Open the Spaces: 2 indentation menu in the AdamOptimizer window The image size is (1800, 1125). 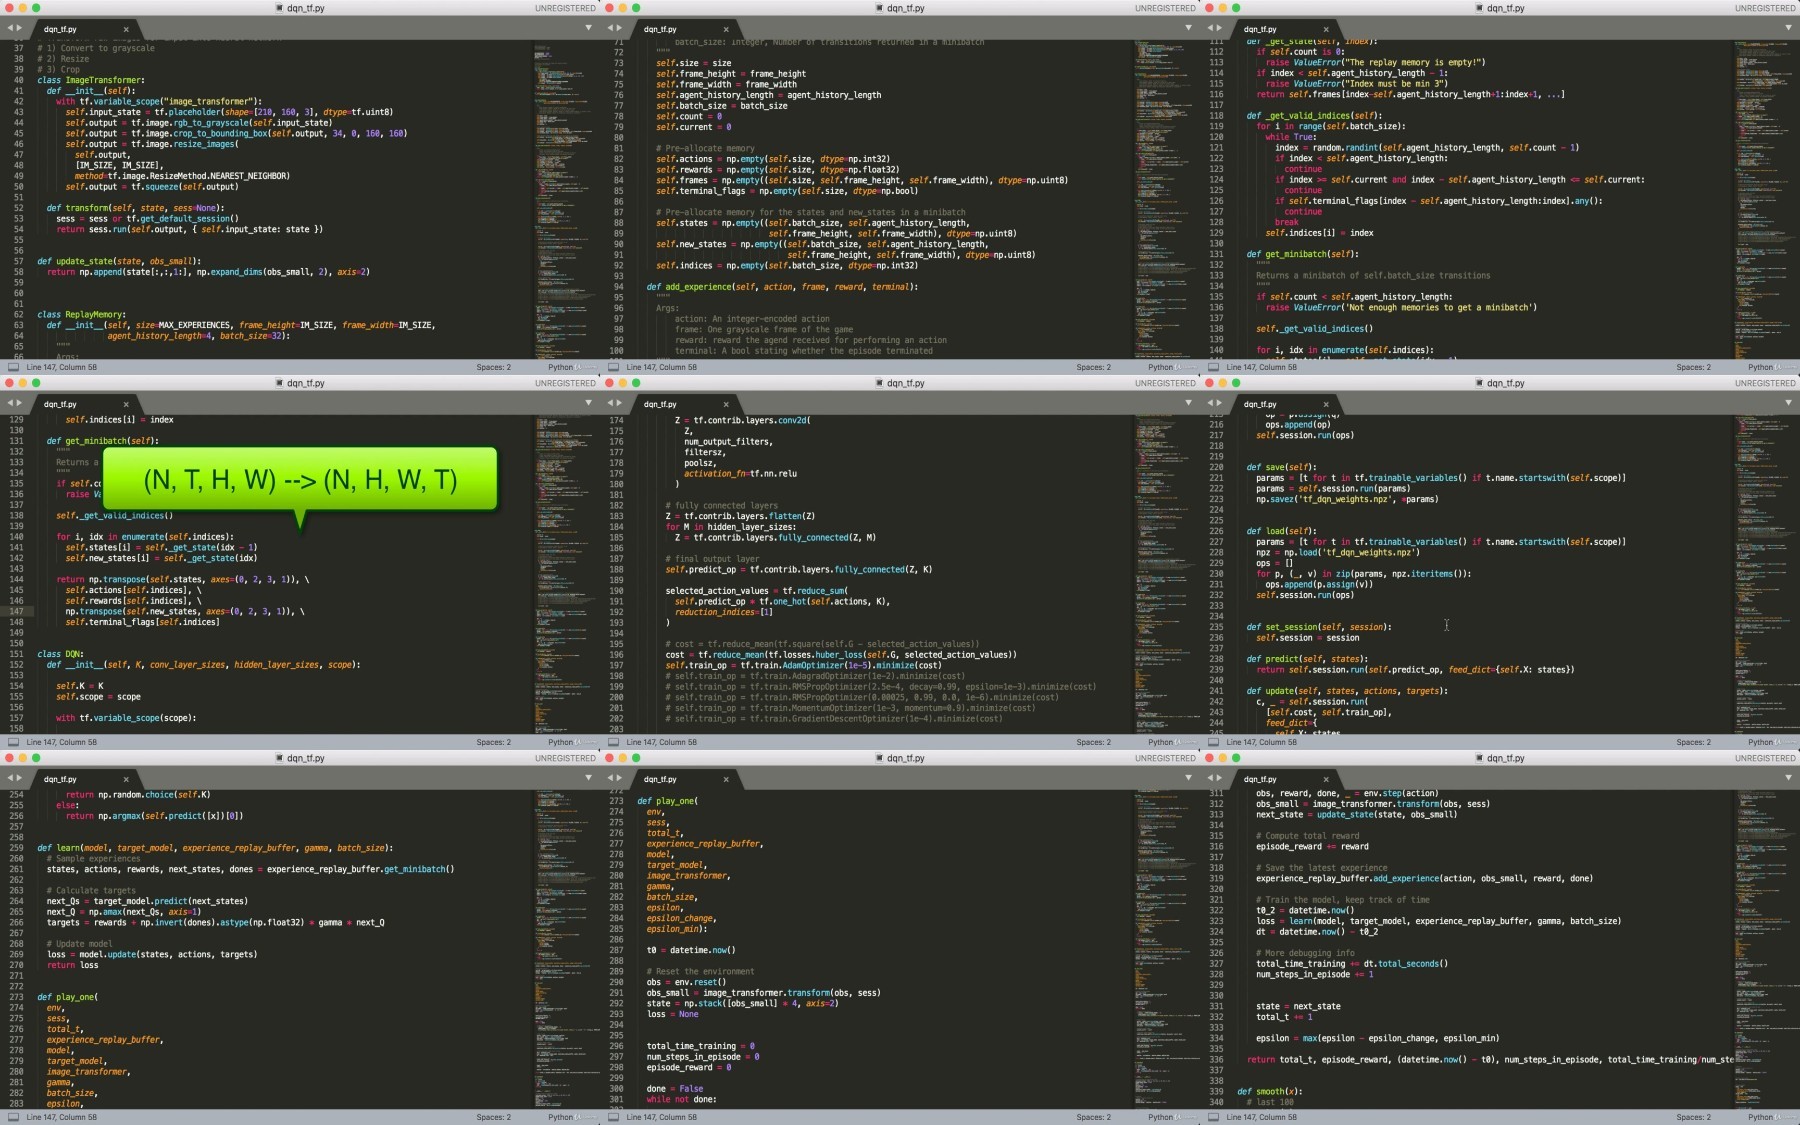[x=1093, y=742]
